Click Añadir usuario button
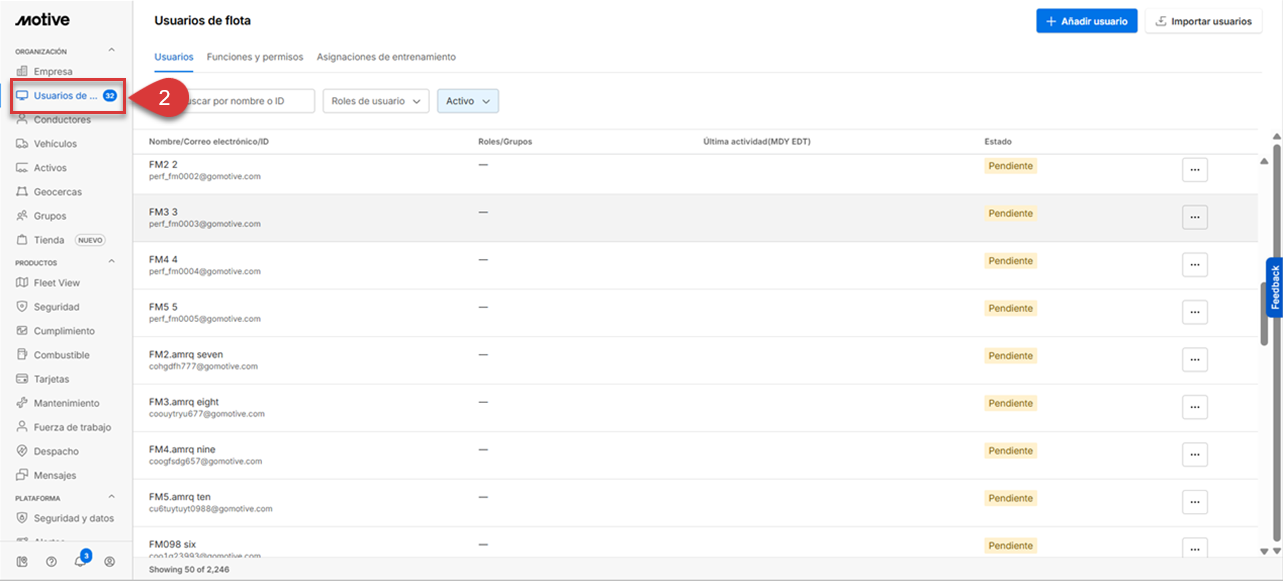The image size is (1284, 581). pyautogui.click(x=1086, y=21)
